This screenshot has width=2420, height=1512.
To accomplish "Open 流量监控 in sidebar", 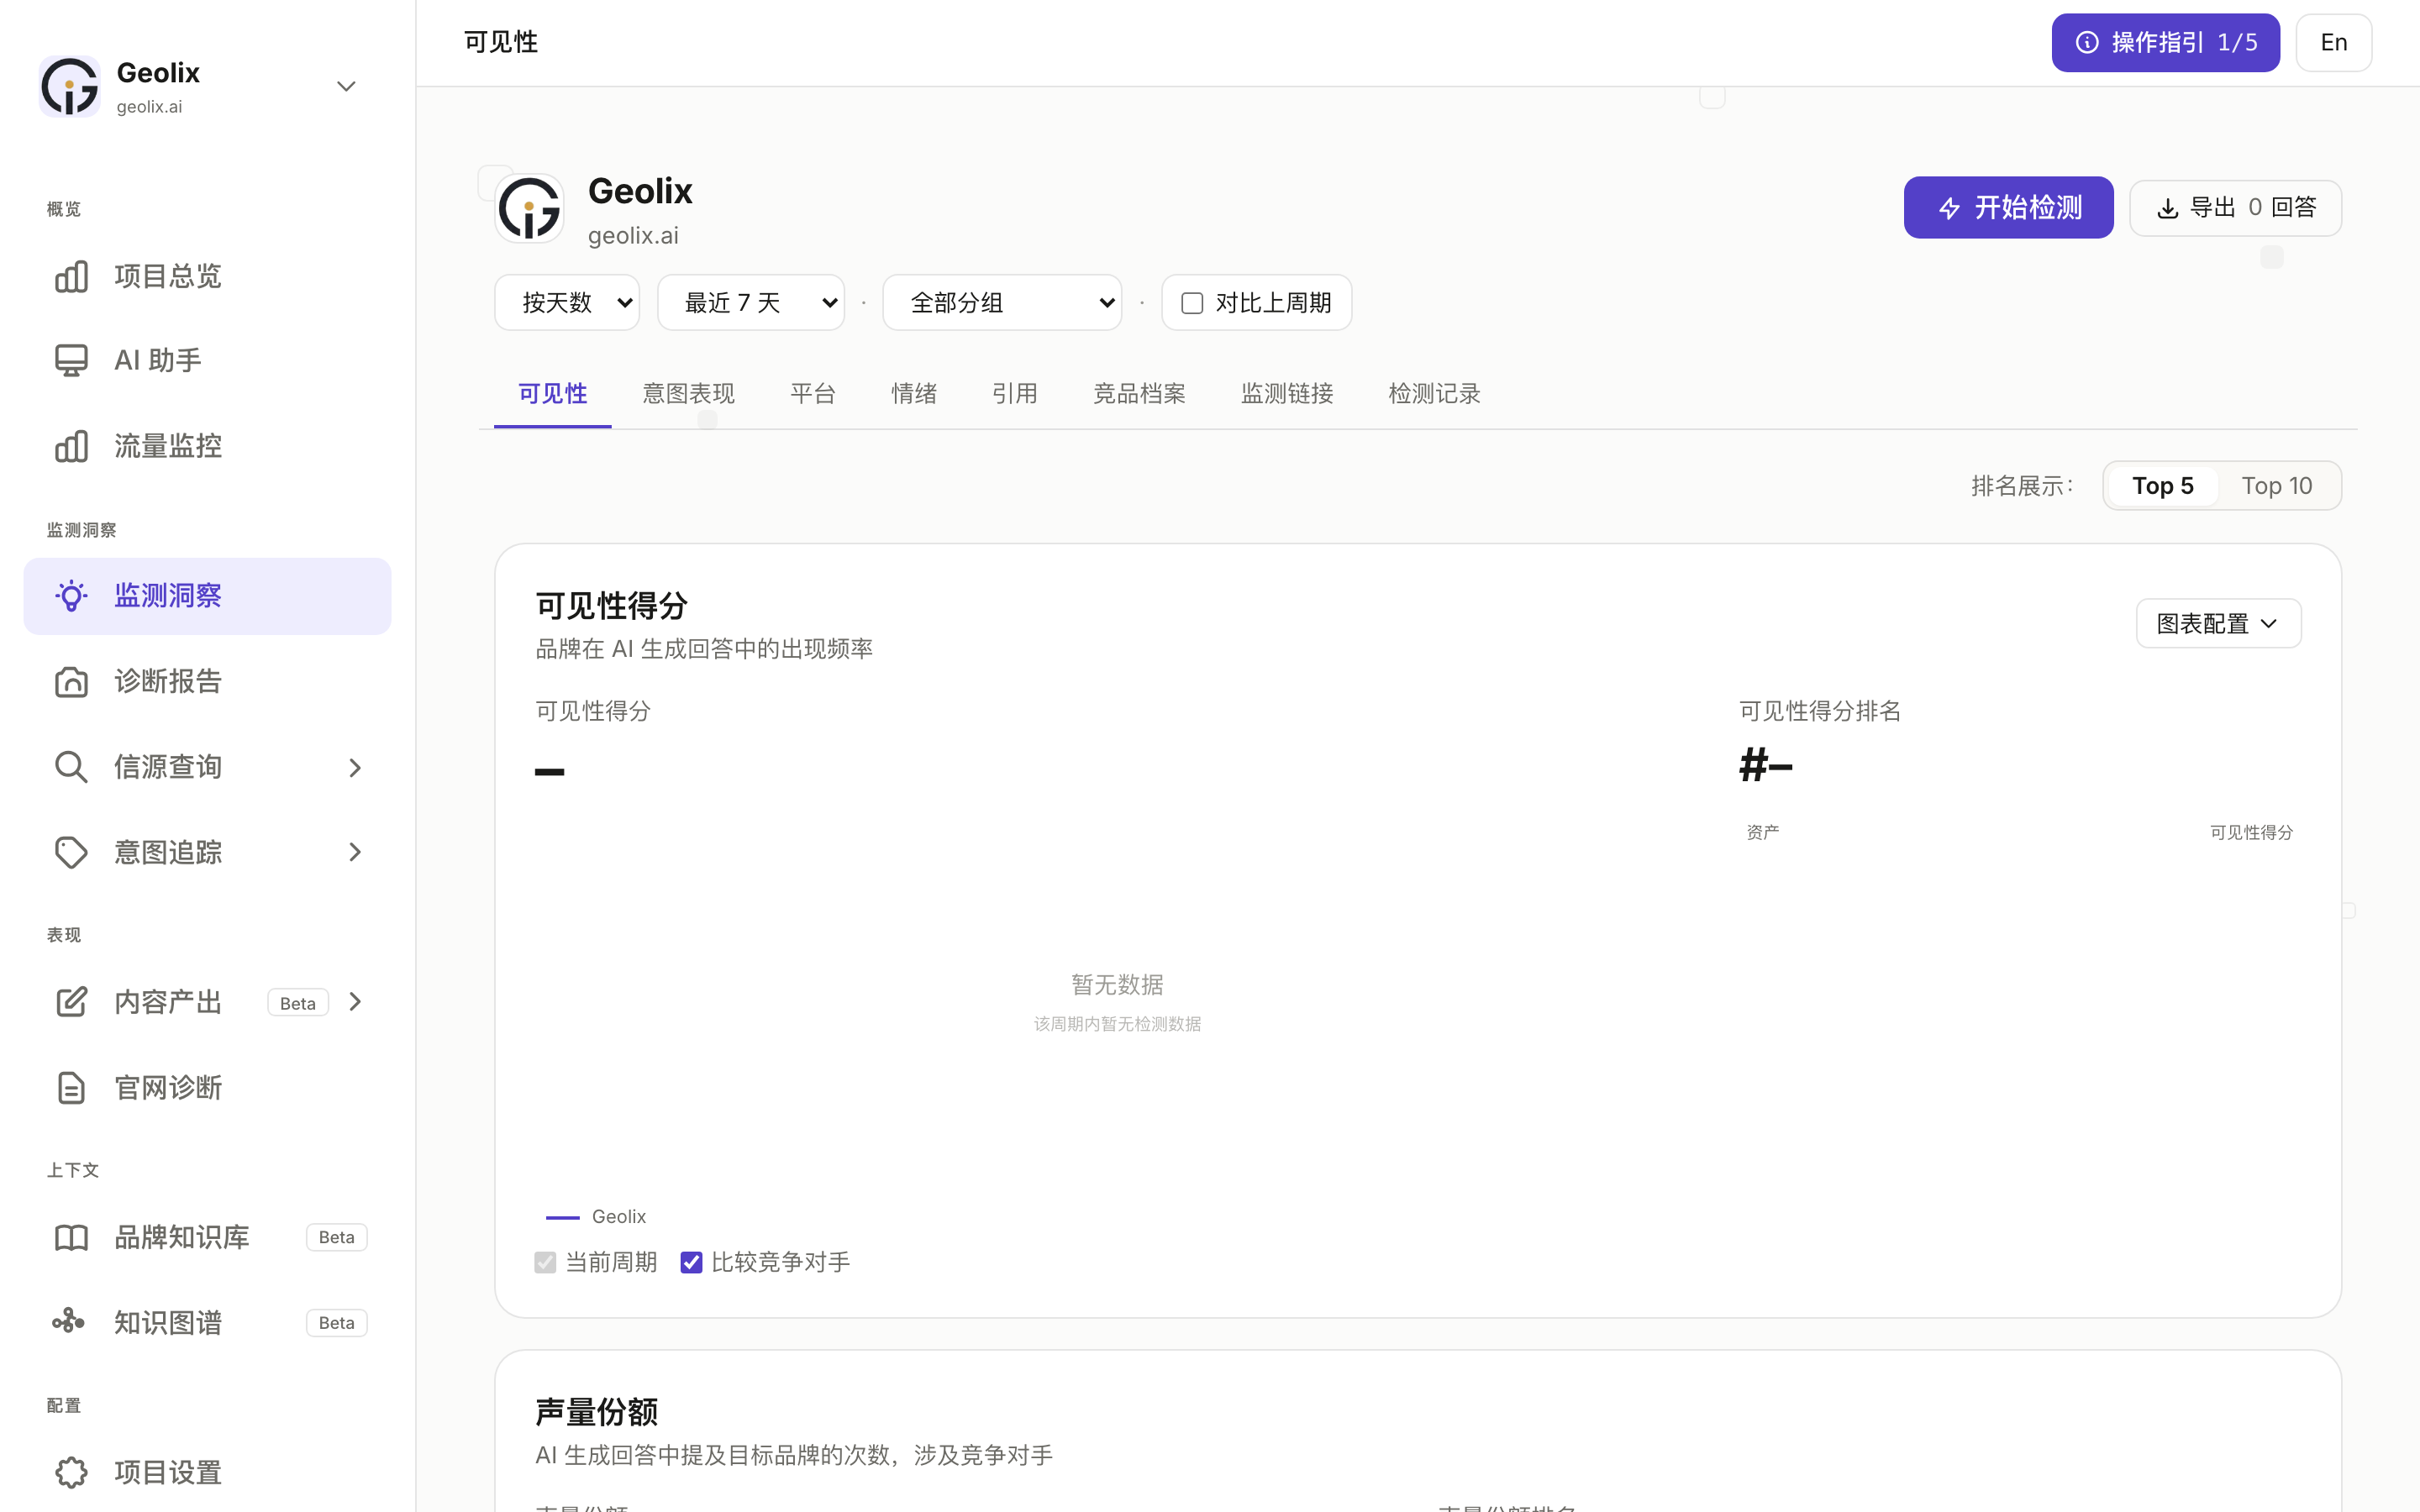I will pyautogui.click(x=207, y=446).
